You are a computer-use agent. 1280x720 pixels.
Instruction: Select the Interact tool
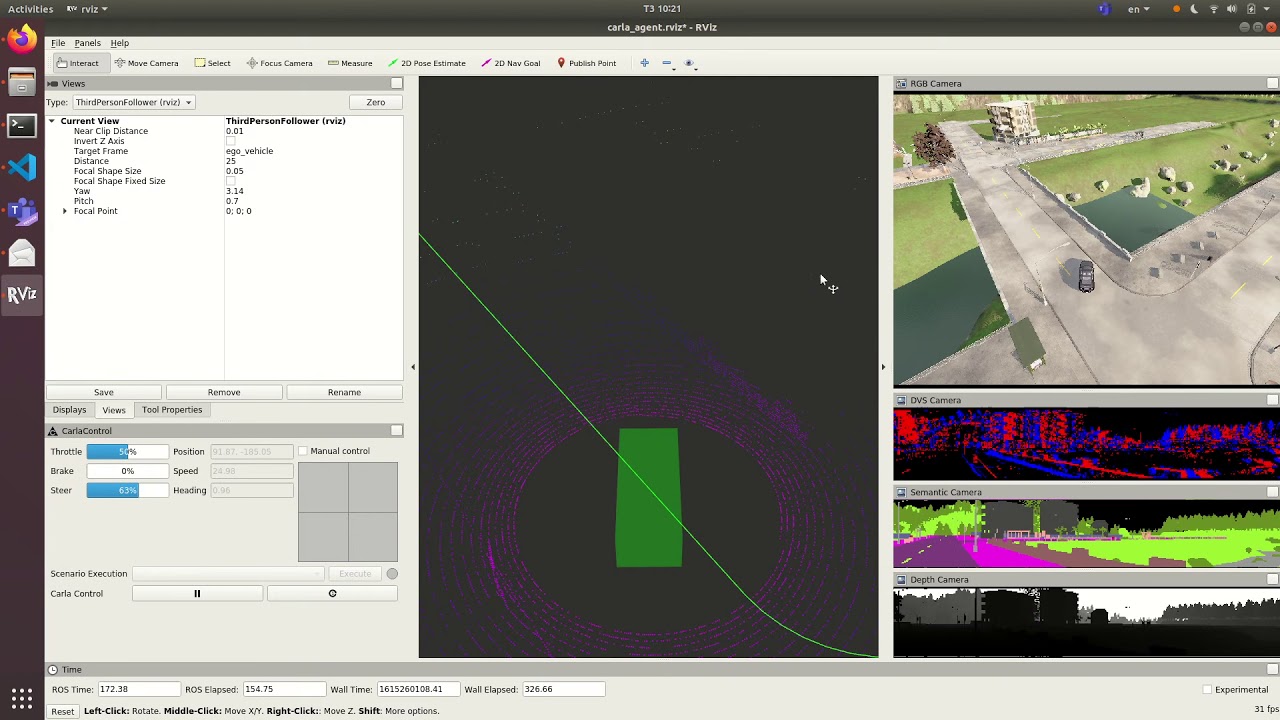[77, 63]
